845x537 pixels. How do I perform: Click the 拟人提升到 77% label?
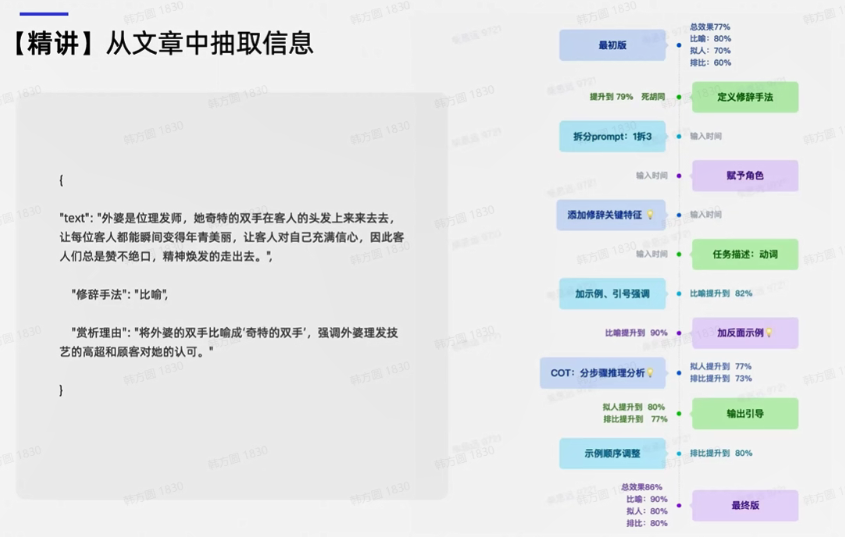point(721,367)
